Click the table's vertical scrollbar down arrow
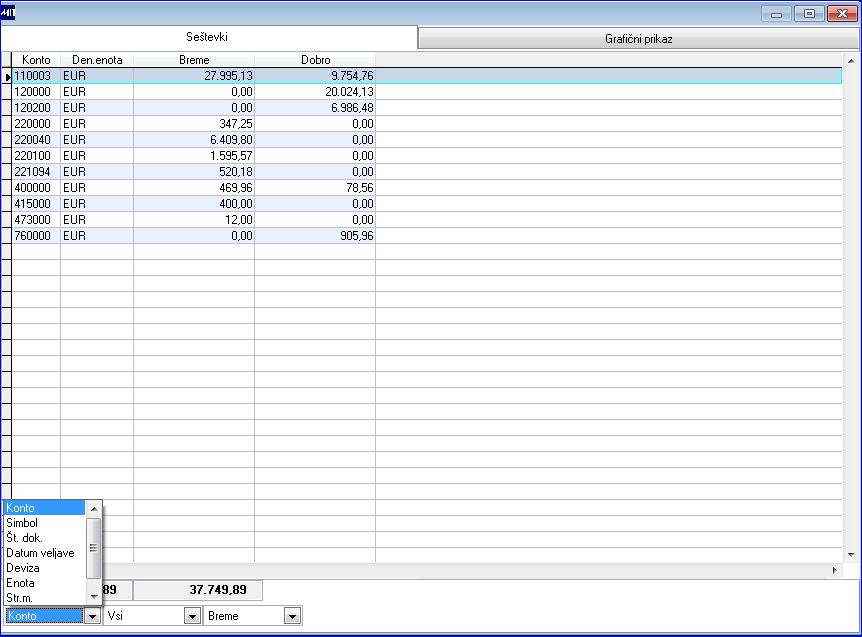This screenshot has height=637, width=862. pos(851,555)
